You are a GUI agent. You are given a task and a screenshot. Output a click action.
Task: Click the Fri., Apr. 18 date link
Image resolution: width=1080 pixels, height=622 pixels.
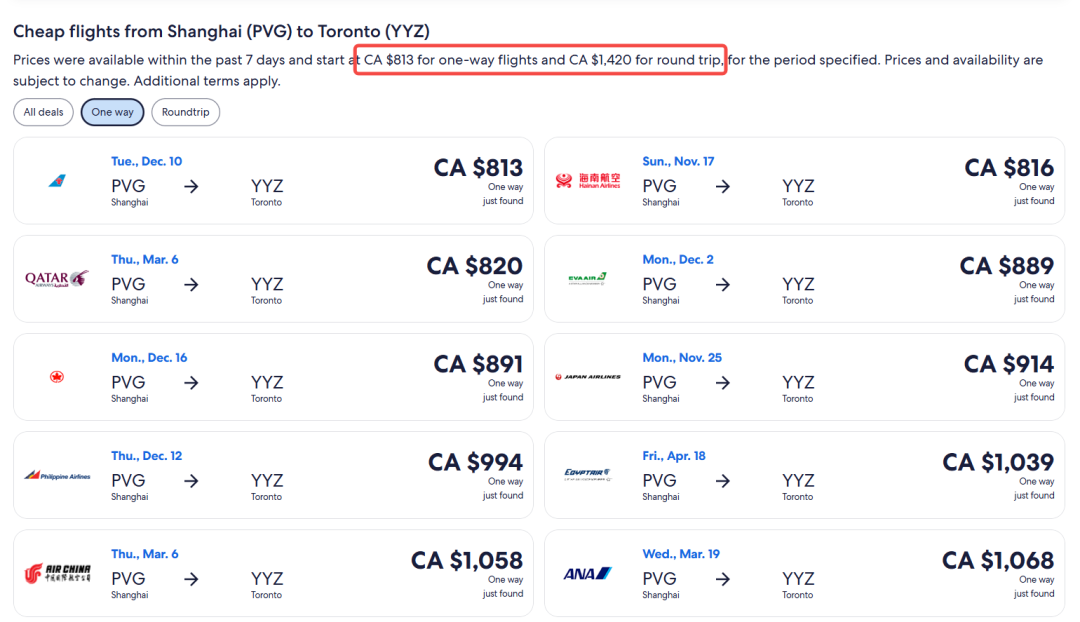click(674, 456)
